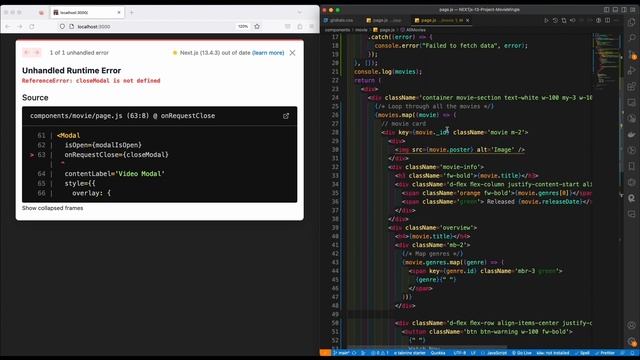This screenshot has width=640, height=360.
Task: Open the browser list-all-tabs chevron
Action: [300, 13]
